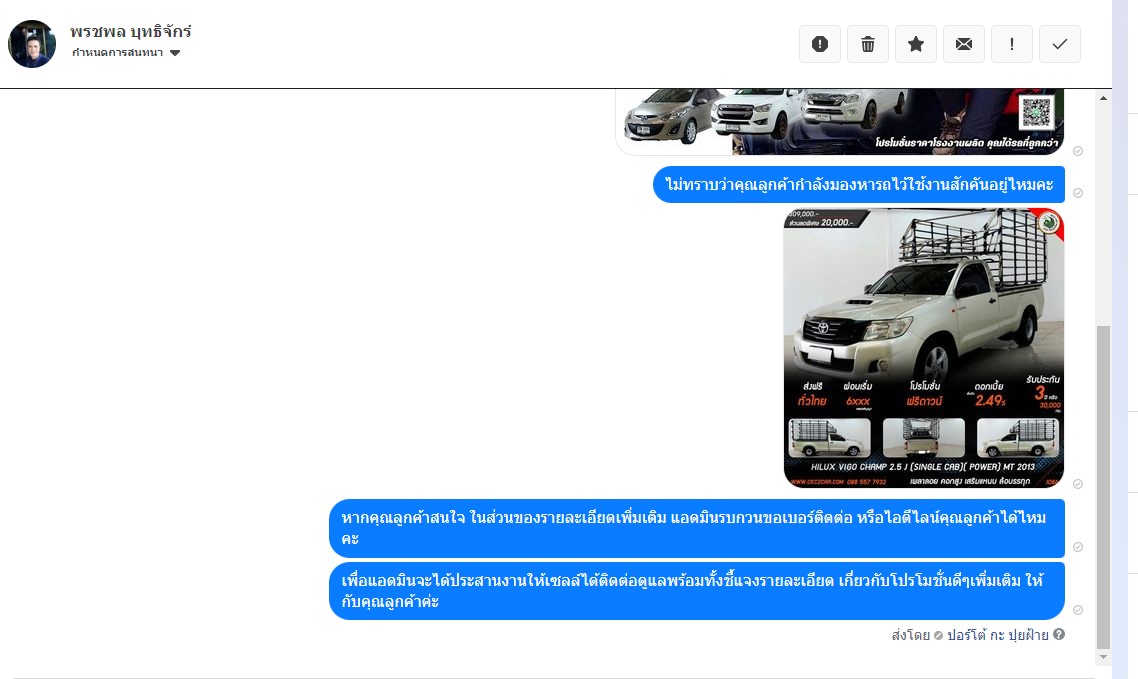Mark conversation as done with the checkmark icon
This screenshot has height=679, width=1138.
click(1060, 44)
